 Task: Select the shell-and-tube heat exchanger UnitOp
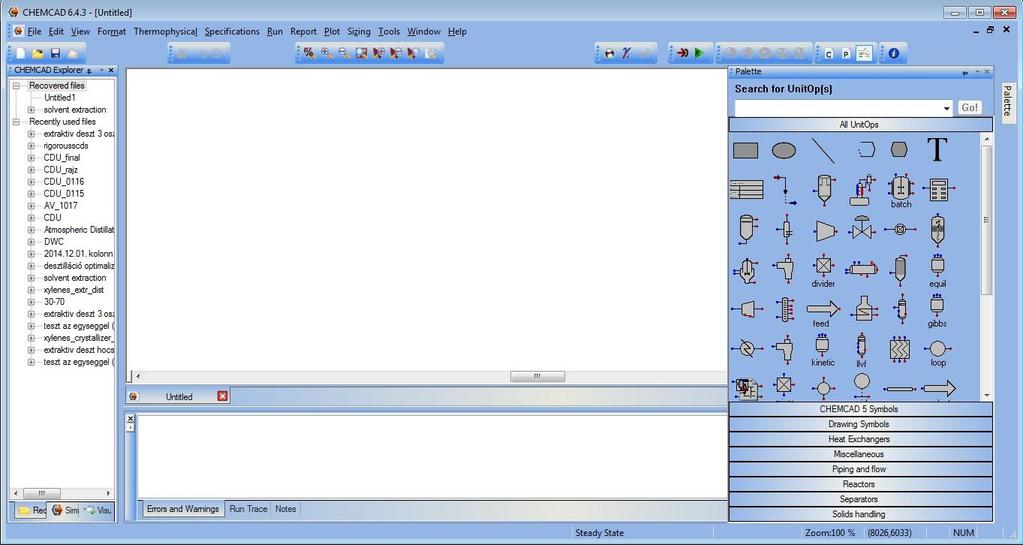pyautogui.click(x=862, y=268)
